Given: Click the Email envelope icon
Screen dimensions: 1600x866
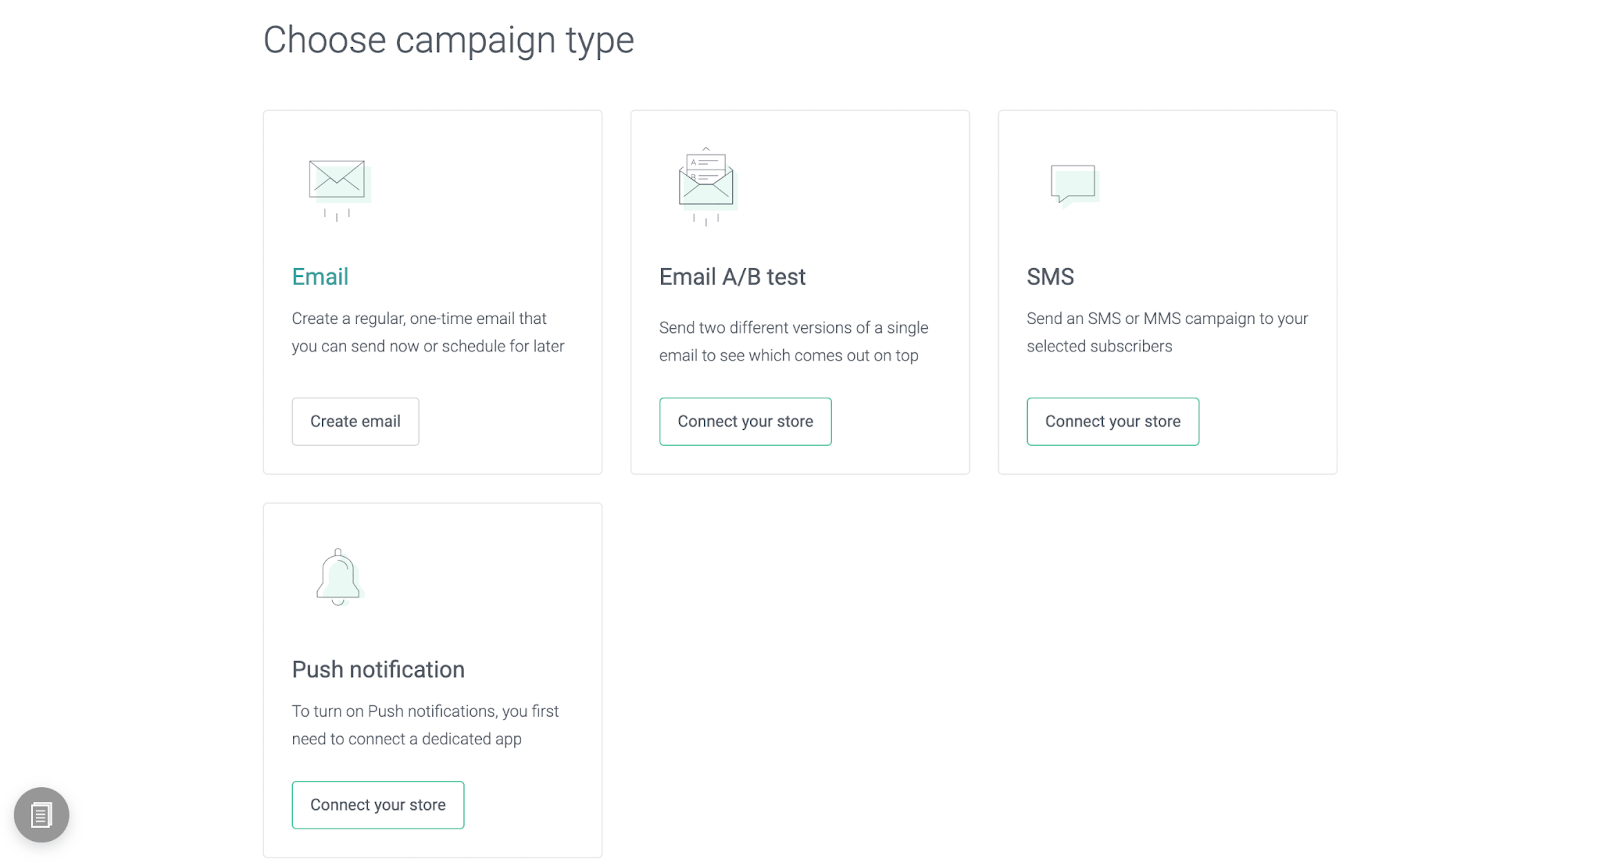Looking at the screenshot, I should pyautogui.click(x=338, y=186).
